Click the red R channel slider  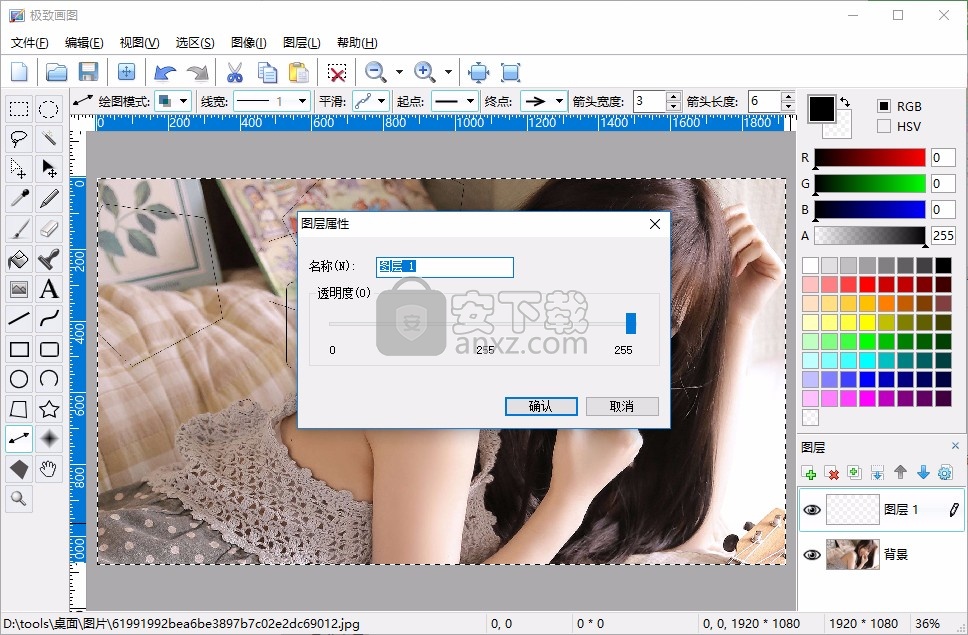pos(870,157)
